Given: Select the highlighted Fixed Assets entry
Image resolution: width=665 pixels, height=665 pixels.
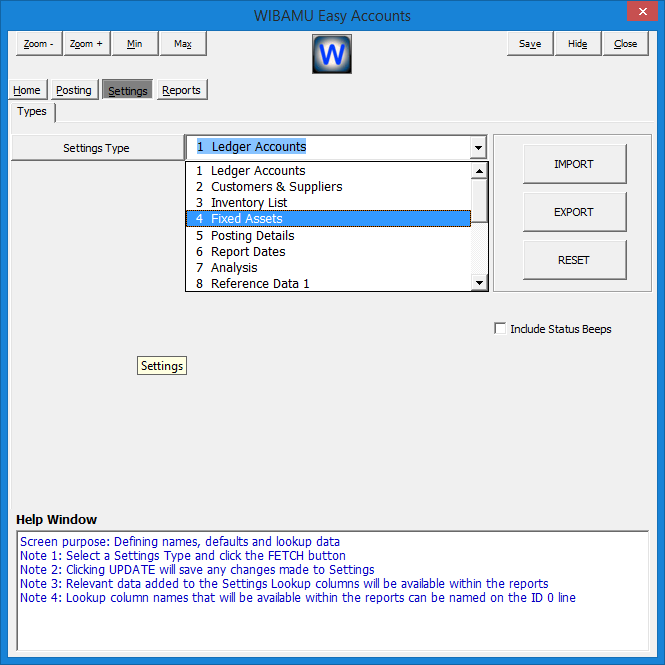Looking at the screenshot, I should tap(329, 219).
